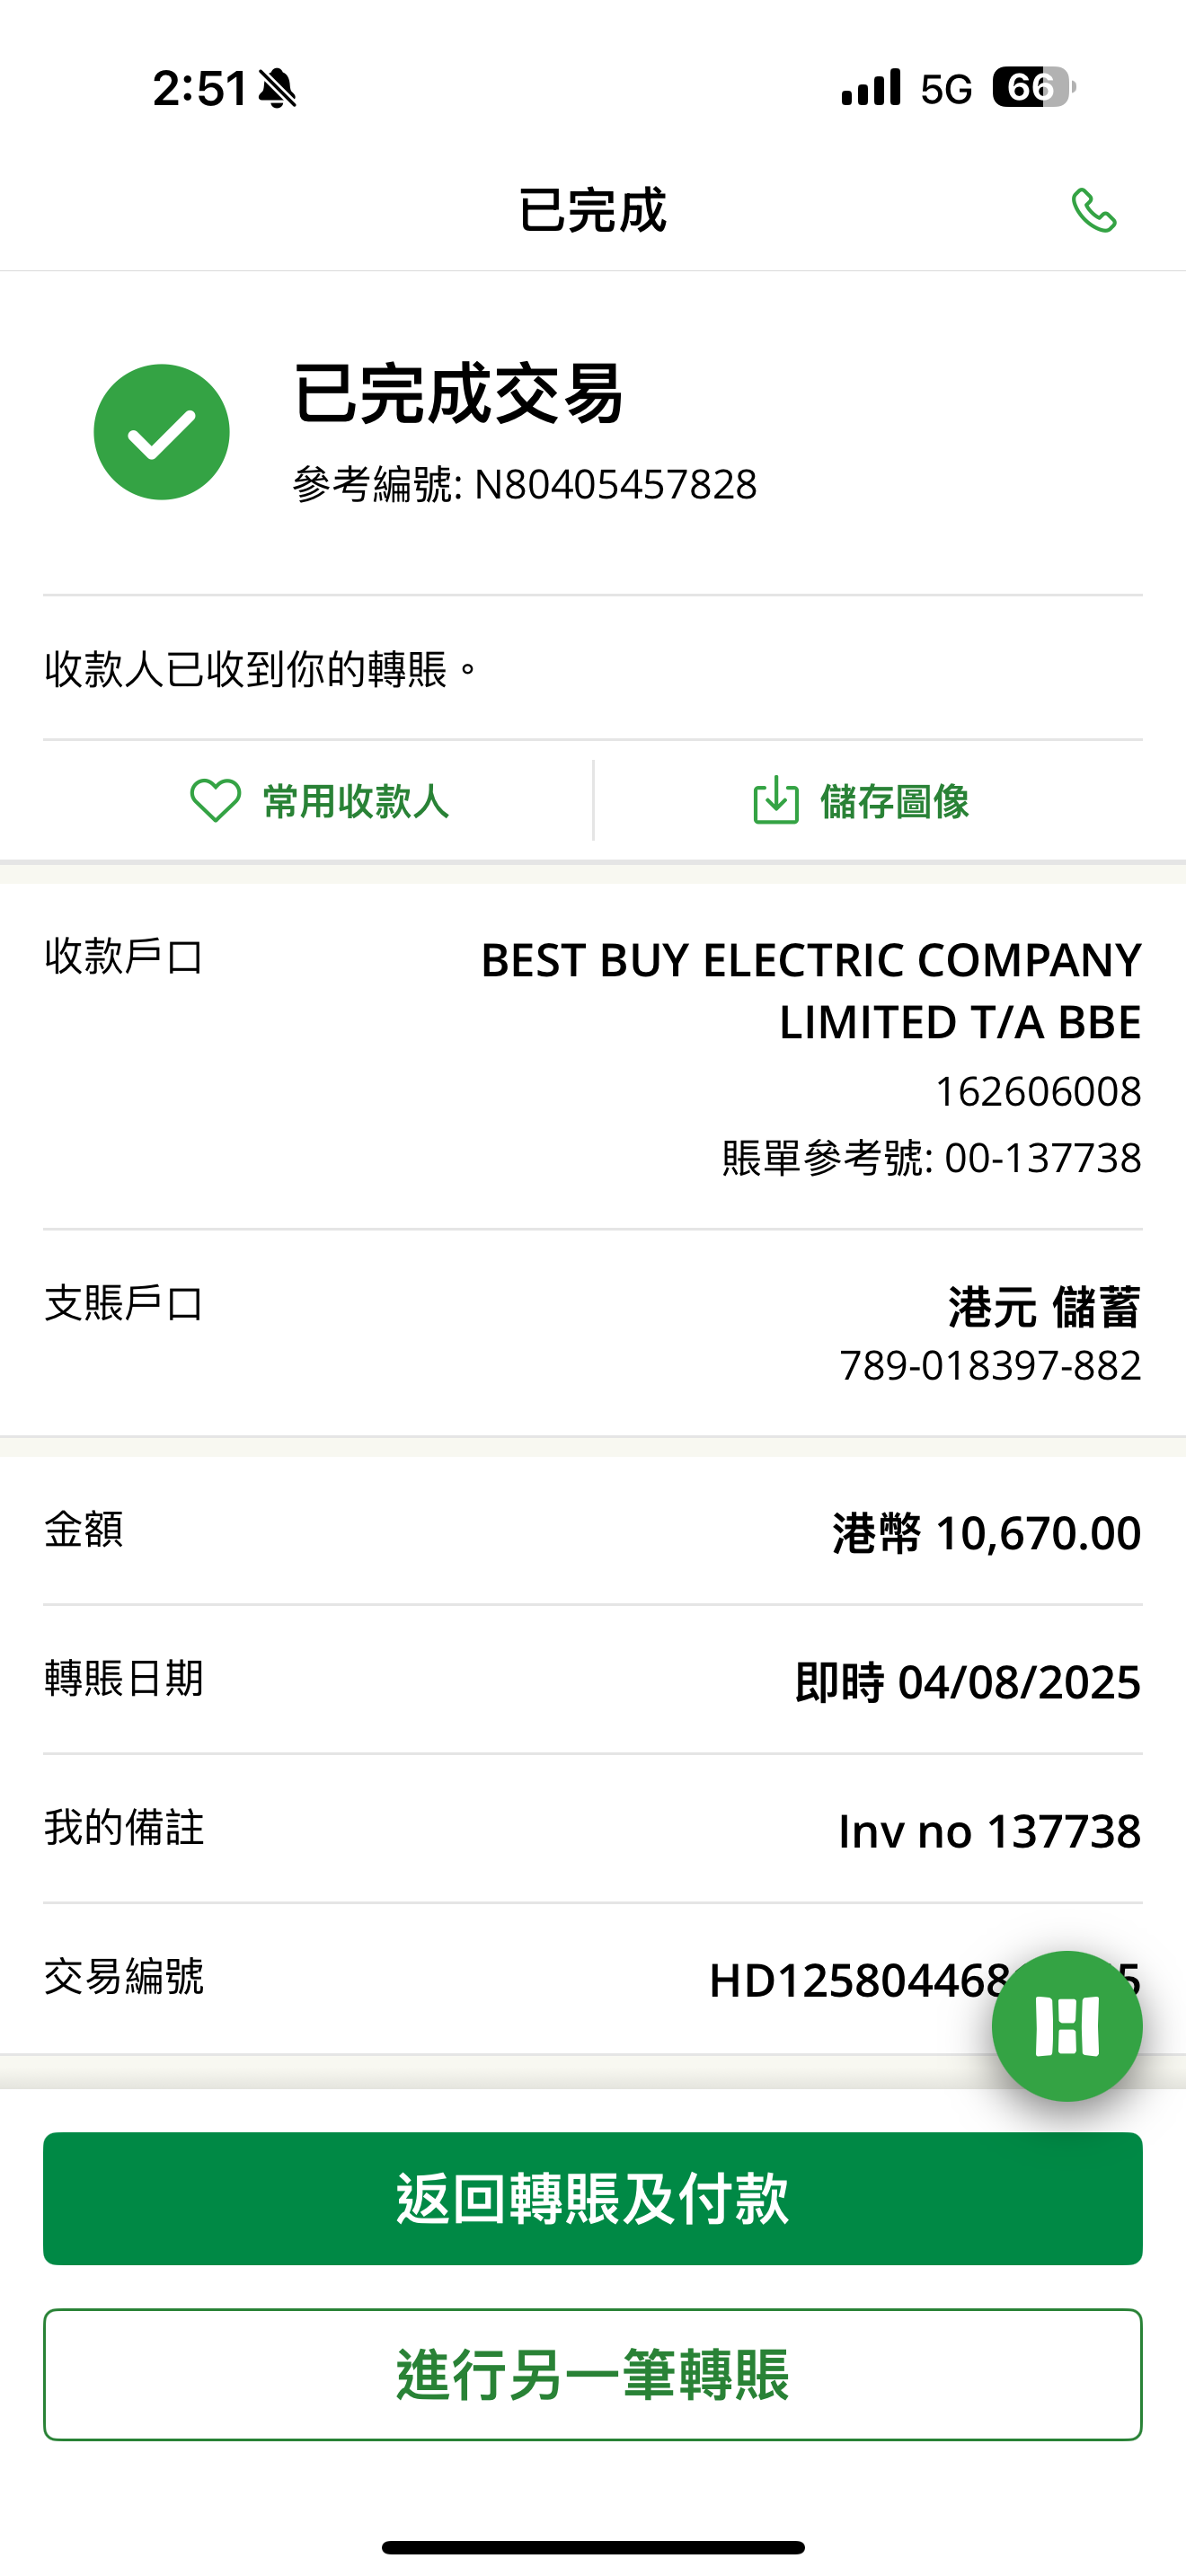The width and height of the screenshot is (1186, 2576).
Task: Tap payee name BEST BUY ELECTRIC COMPANY
Action: (810, 961)
